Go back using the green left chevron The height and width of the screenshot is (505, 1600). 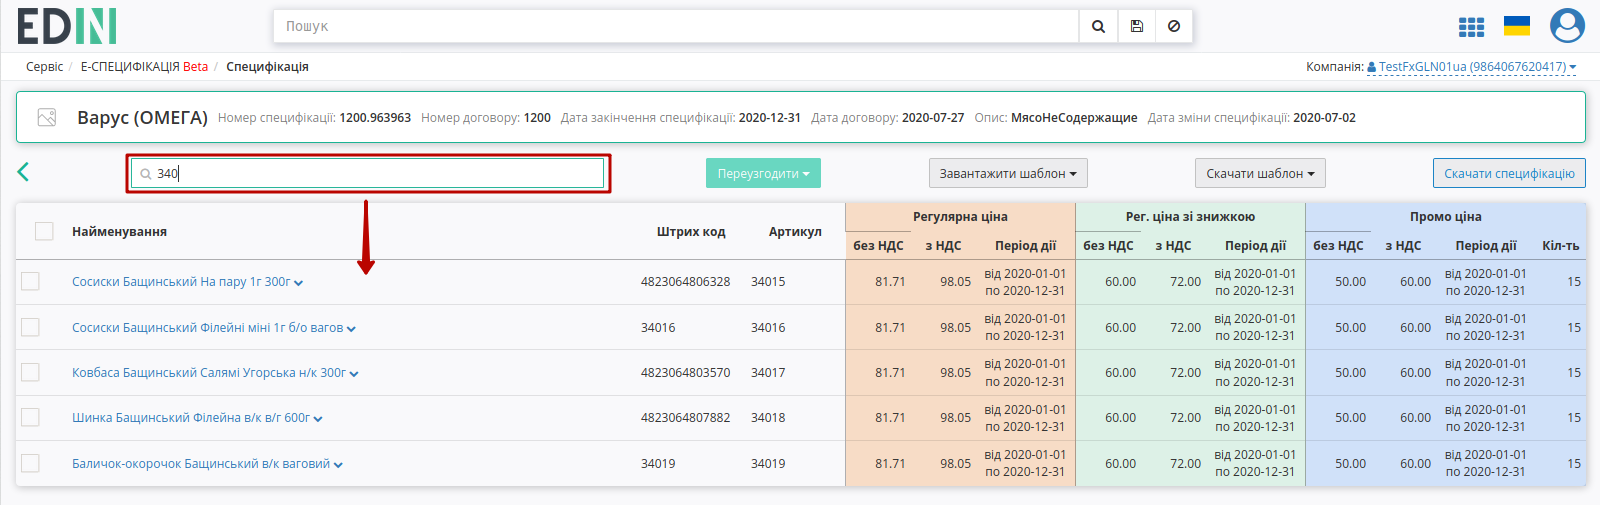tap(23, 172)
